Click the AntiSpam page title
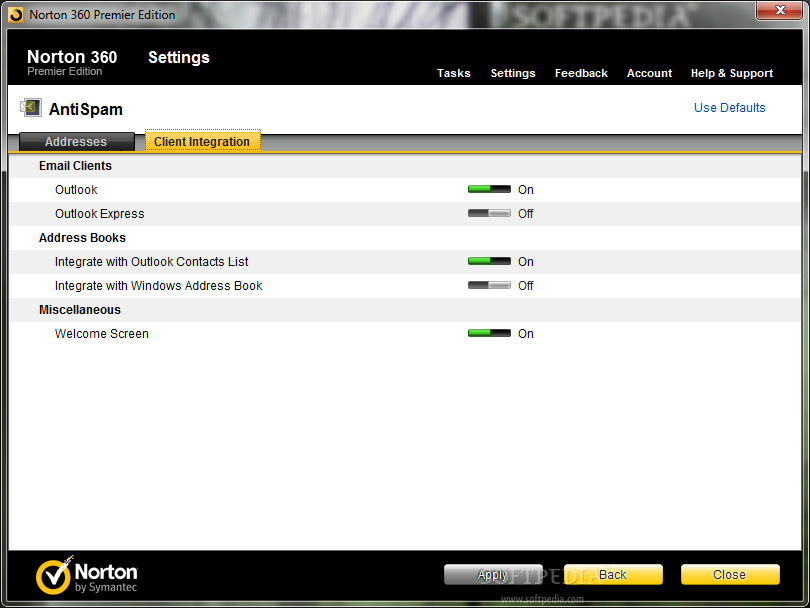 pos(86,110)
